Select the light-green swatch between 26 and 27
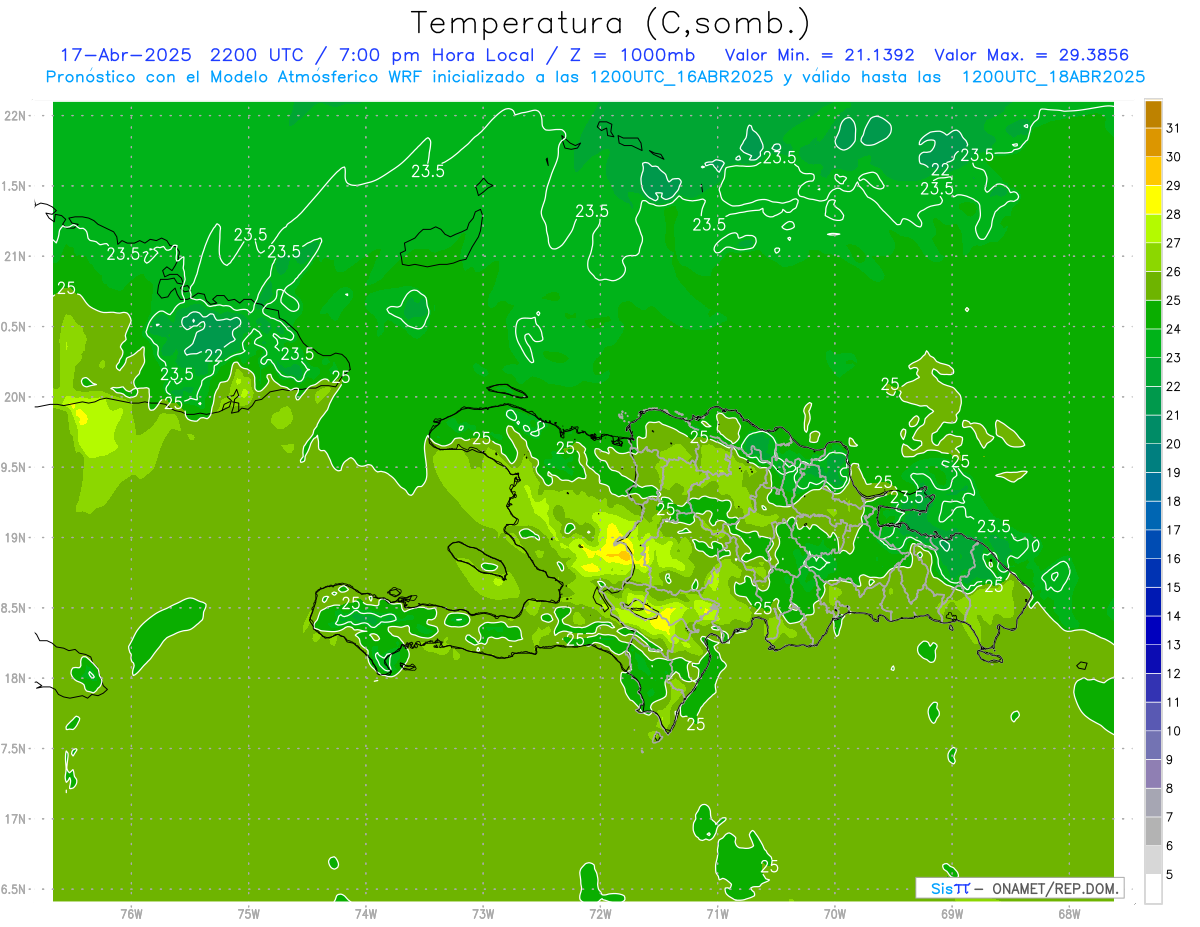 tap(1153, 257)
